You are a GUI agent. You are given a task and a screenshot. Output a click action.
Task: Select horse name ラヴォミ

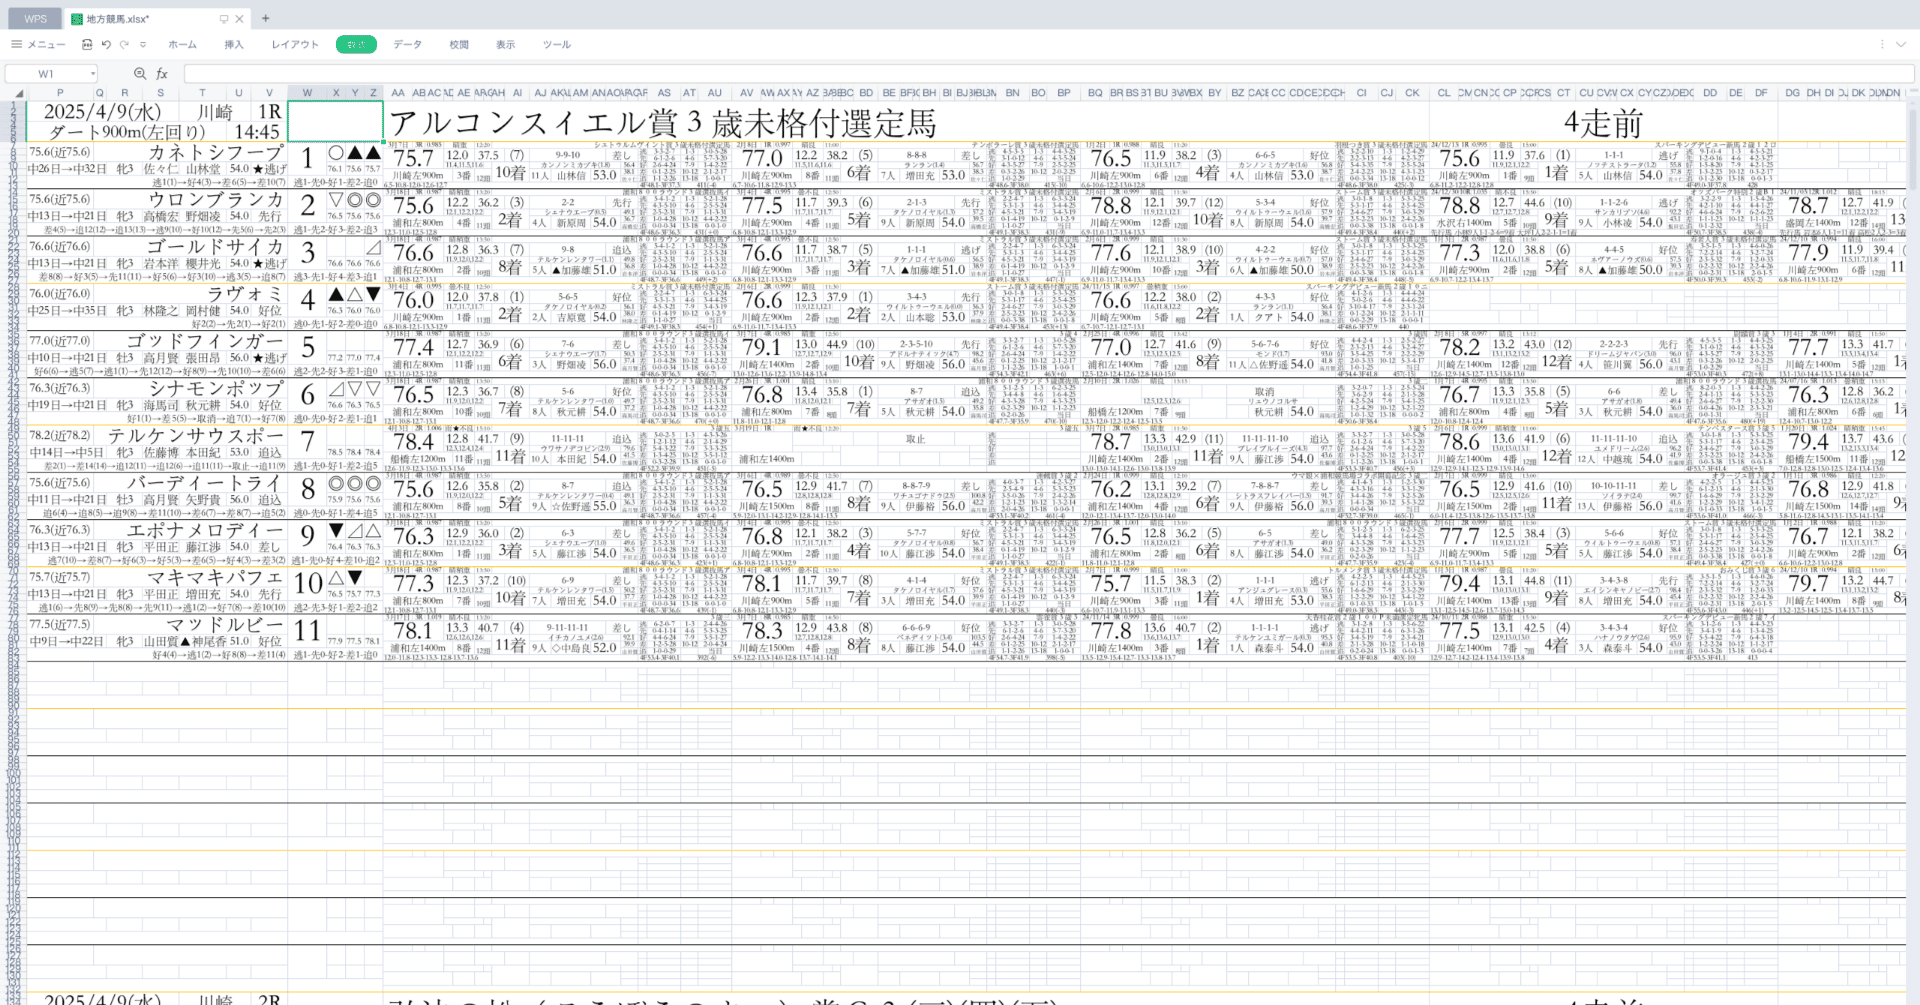click(246, 293)
